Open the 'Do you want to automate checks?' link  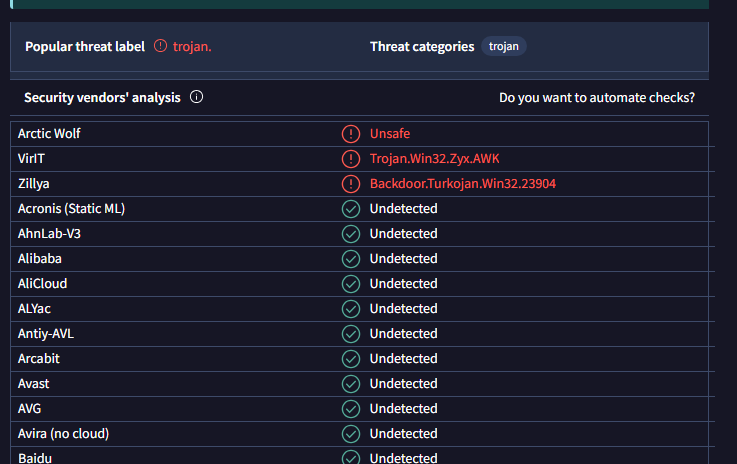596,97
